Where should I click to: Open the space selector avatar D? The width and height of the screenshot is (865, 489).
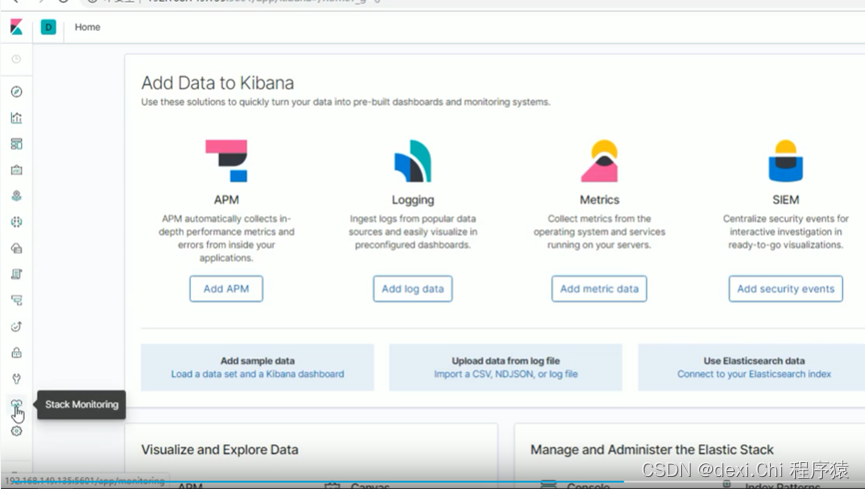49,26
